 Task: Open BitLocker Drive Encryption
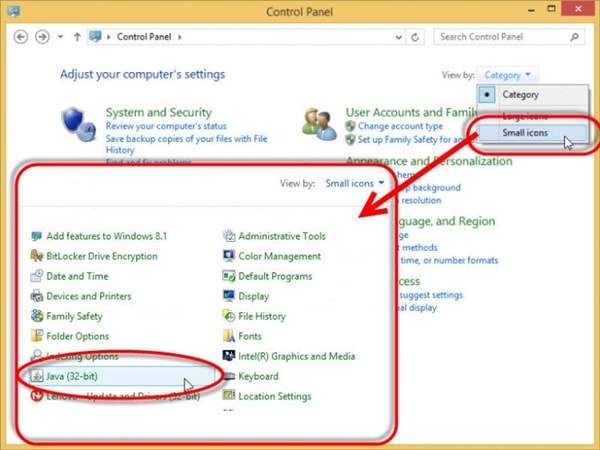coord(102,256)
